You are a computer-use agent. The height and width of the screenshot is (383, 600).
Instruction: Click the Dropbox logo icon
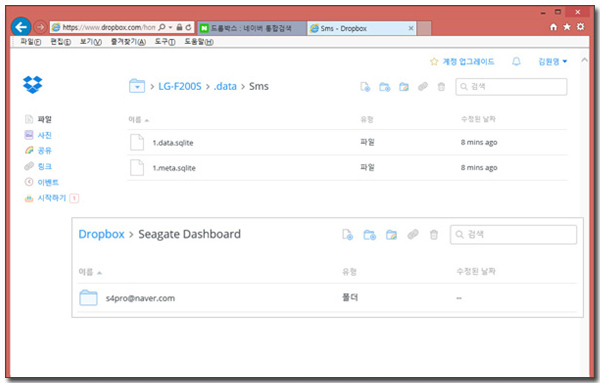tap(33, 85)
